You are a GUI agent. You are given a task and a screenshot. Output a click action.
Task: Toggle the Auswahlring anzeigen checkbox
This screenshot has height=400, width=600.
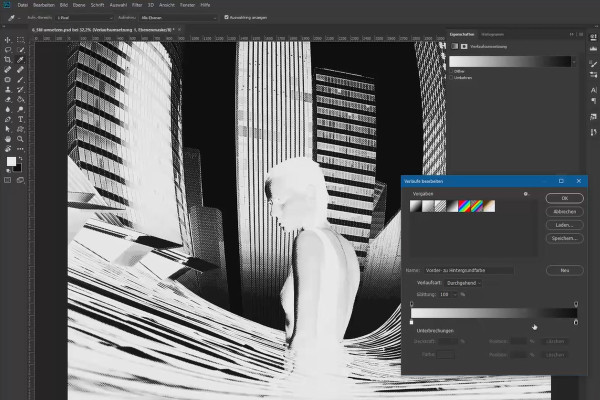226,17
